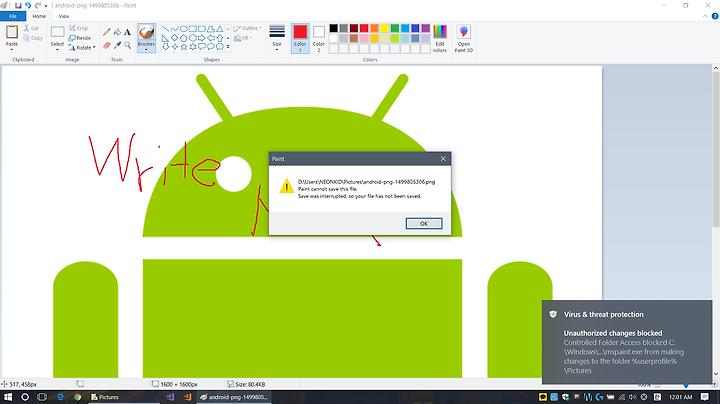The image size is (720, 404).
Task: Click the Paste clipboard icon
Action: [x=11, y=31]
